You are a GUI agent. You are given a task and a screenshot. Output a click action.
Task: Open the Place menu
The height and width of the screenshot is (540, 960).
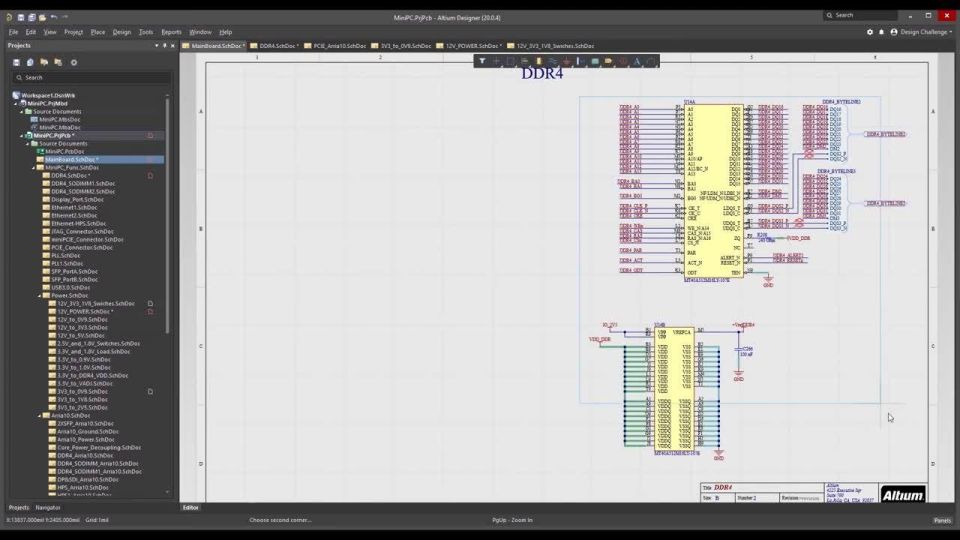[98, 32]
